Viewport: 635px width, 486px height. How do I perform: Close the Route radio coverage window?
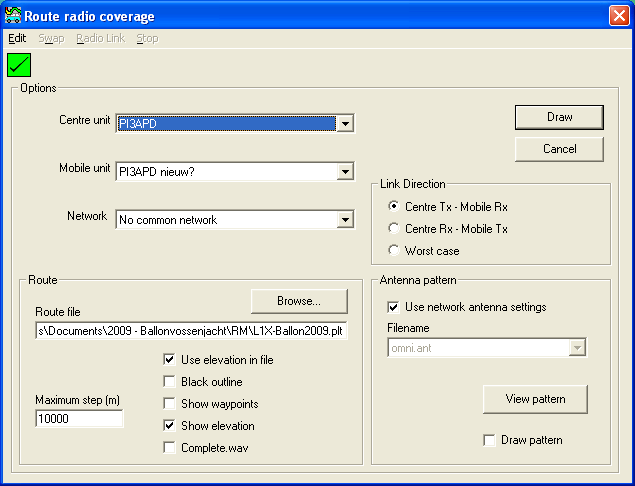point(619,16)
